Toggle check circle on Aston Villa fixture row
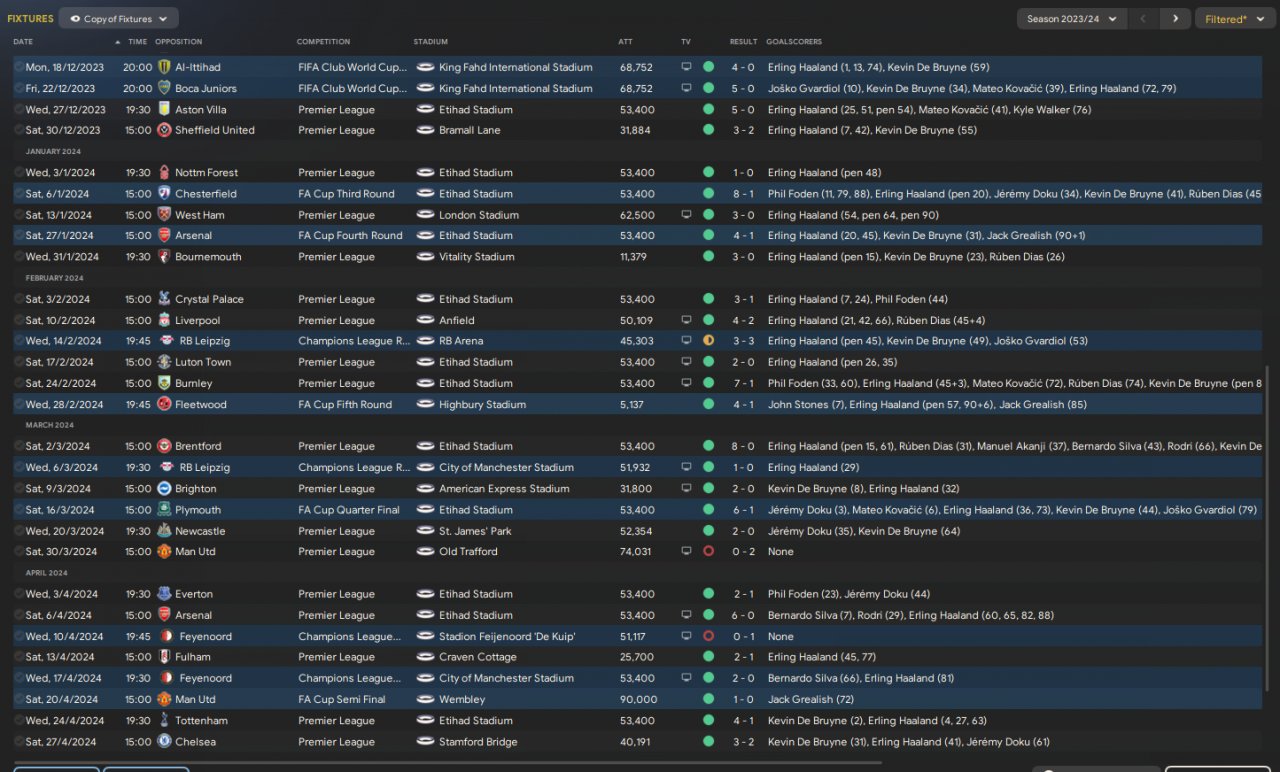The width and height of the screenshot is (1280, 772). [19, 109]
